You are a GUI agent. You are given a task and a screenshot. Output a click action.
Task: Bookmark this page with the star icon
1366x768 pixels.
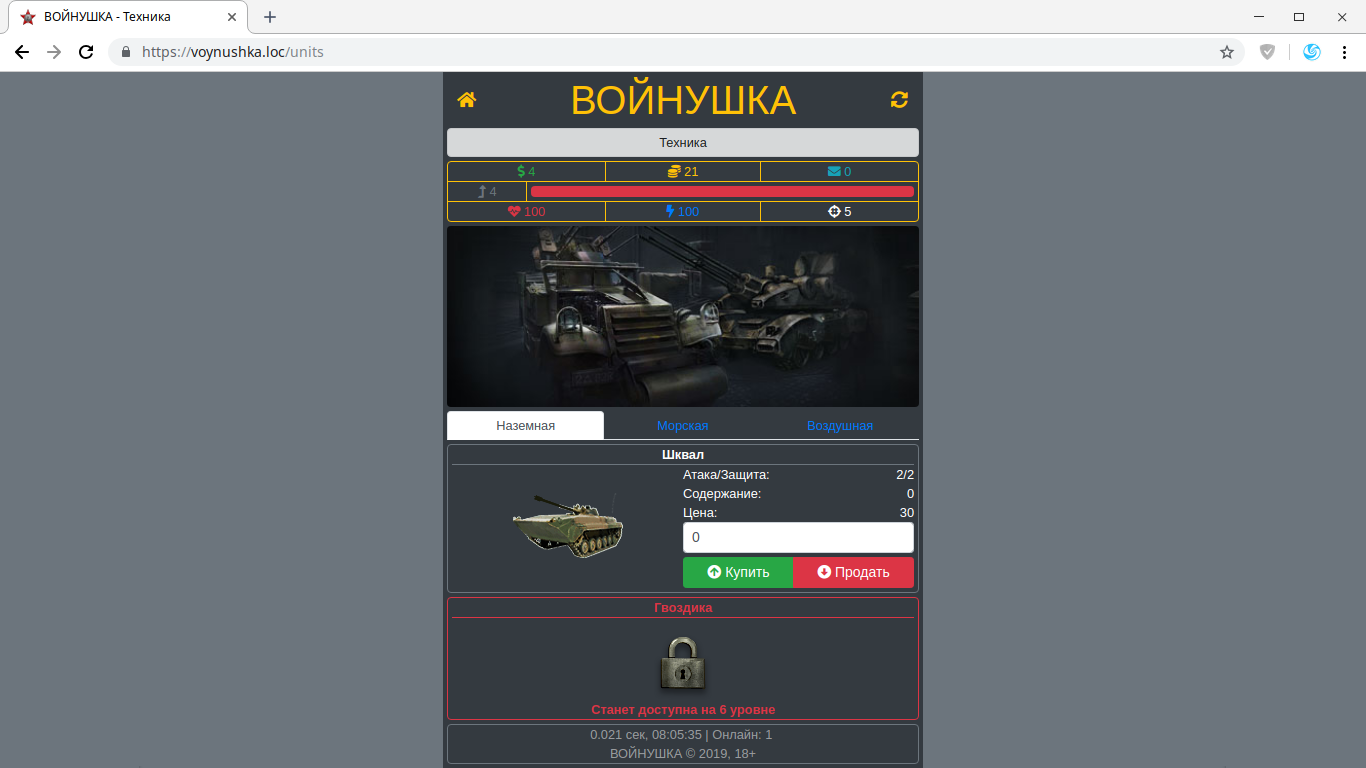click(x=1227, y=52)
